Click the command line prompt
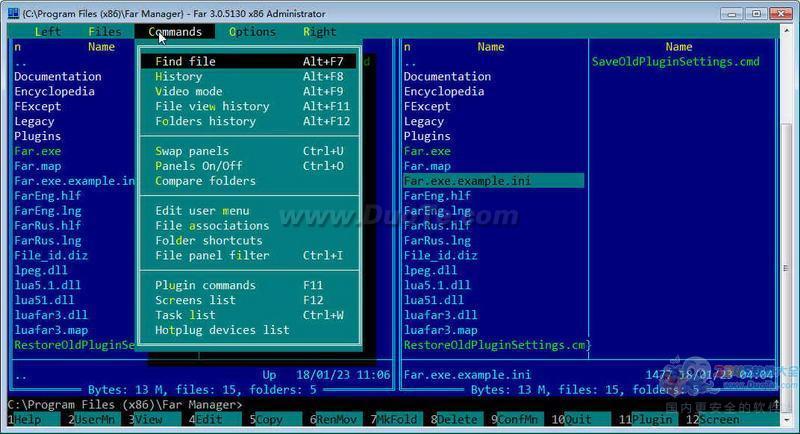Image resolution: width=800 pixels, height=434 pixels. pyautogui.click(x=125, y=405)
